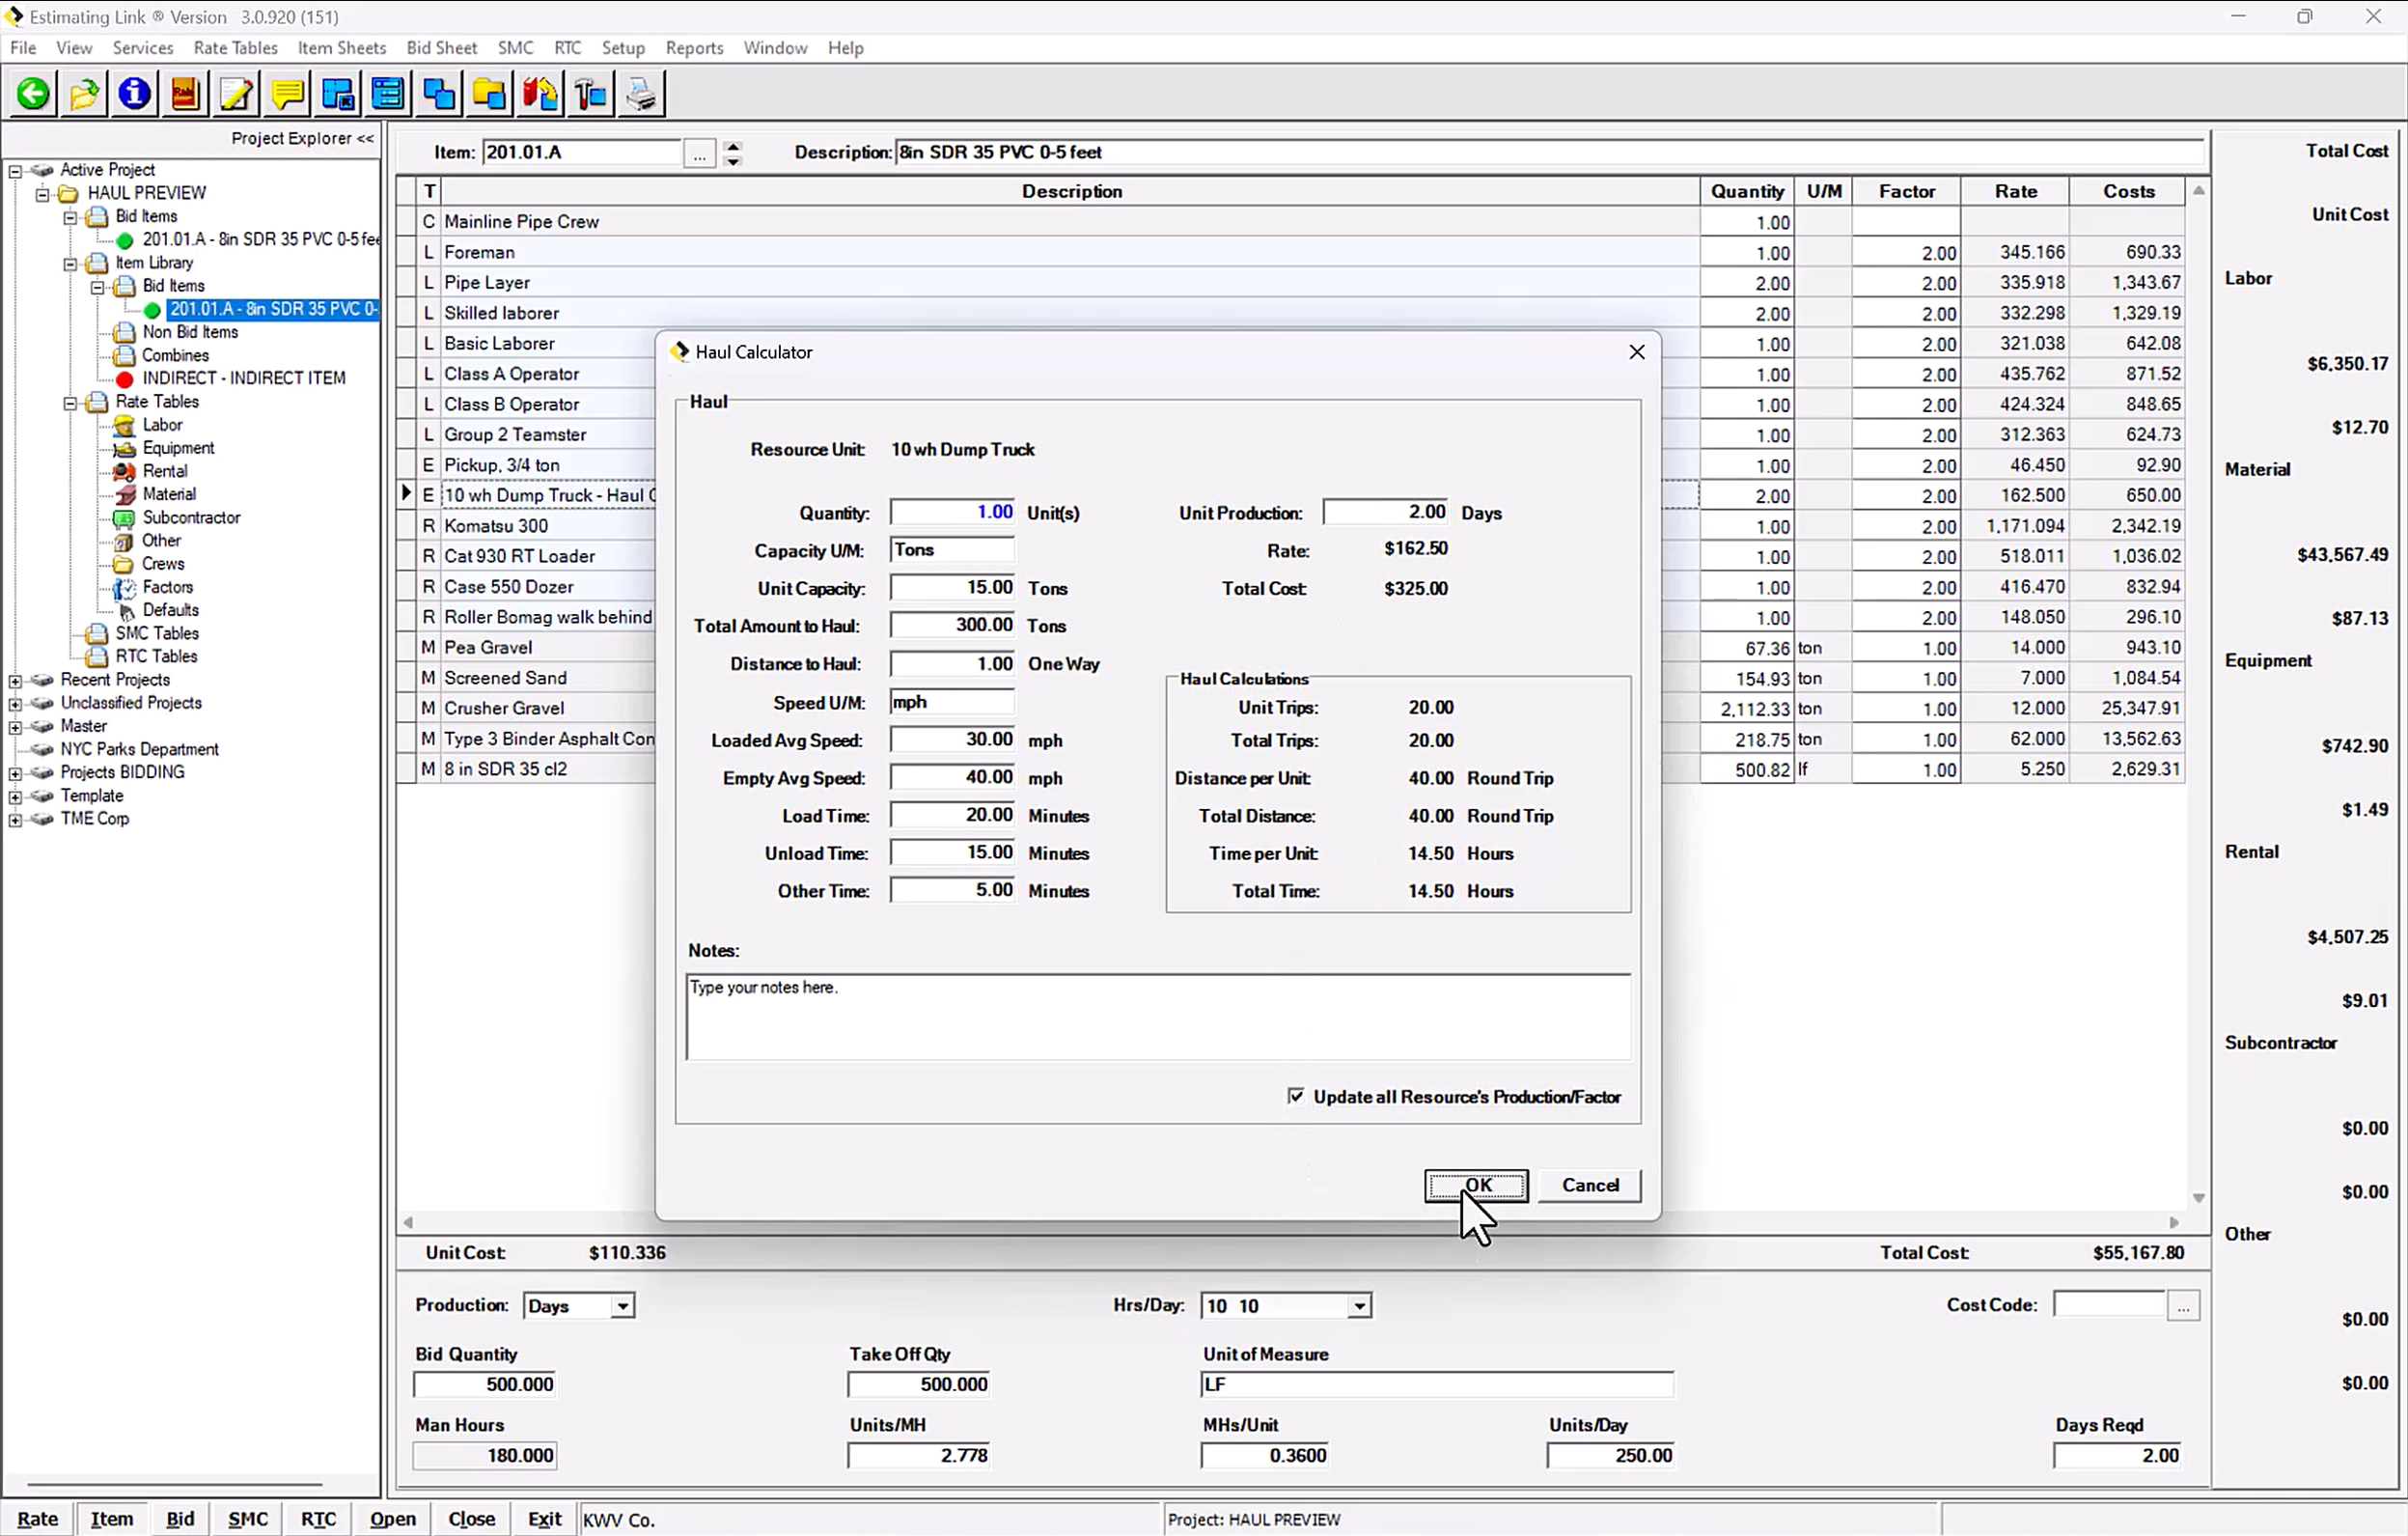Click the bid sheet grid toolbar icon
Screen dimensions: 2408x1536
pyautogui.click(x=389, y=93)
